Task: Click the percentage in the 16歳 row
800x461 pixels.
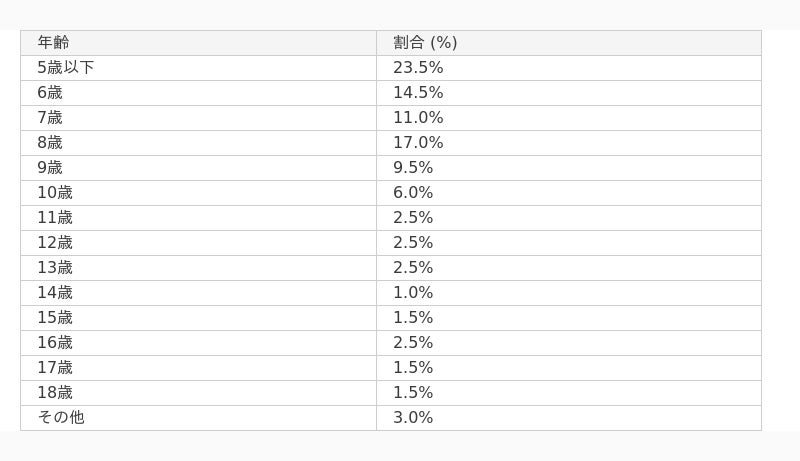Action: tap(413, 343)
